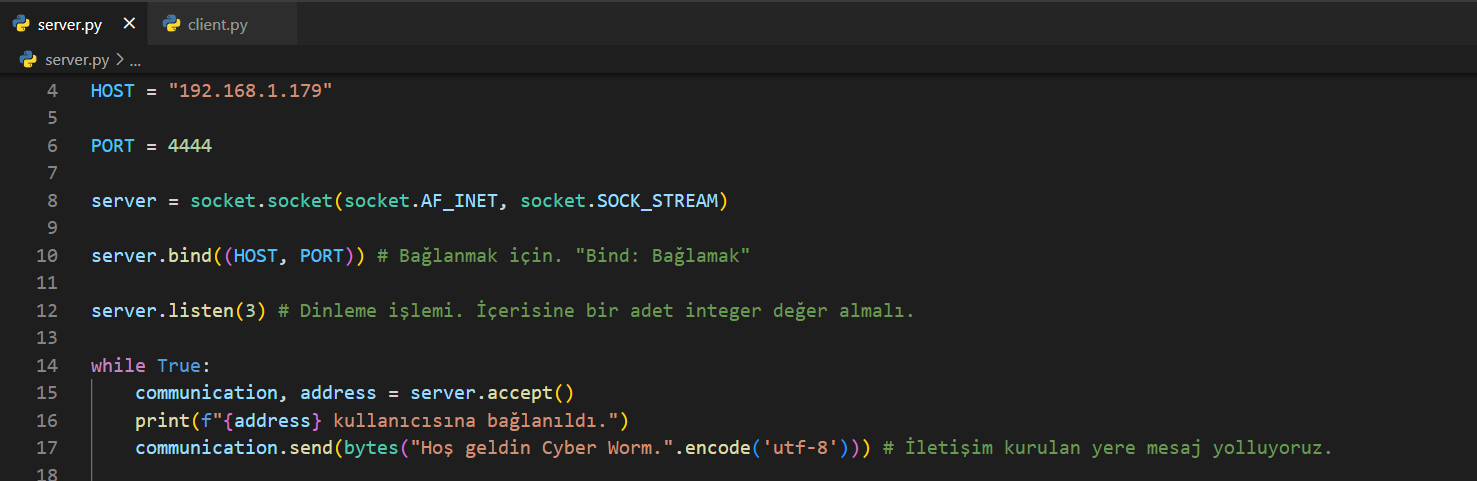
Task: Click the Python icon on client.py tab
Action: coord(171,24)
